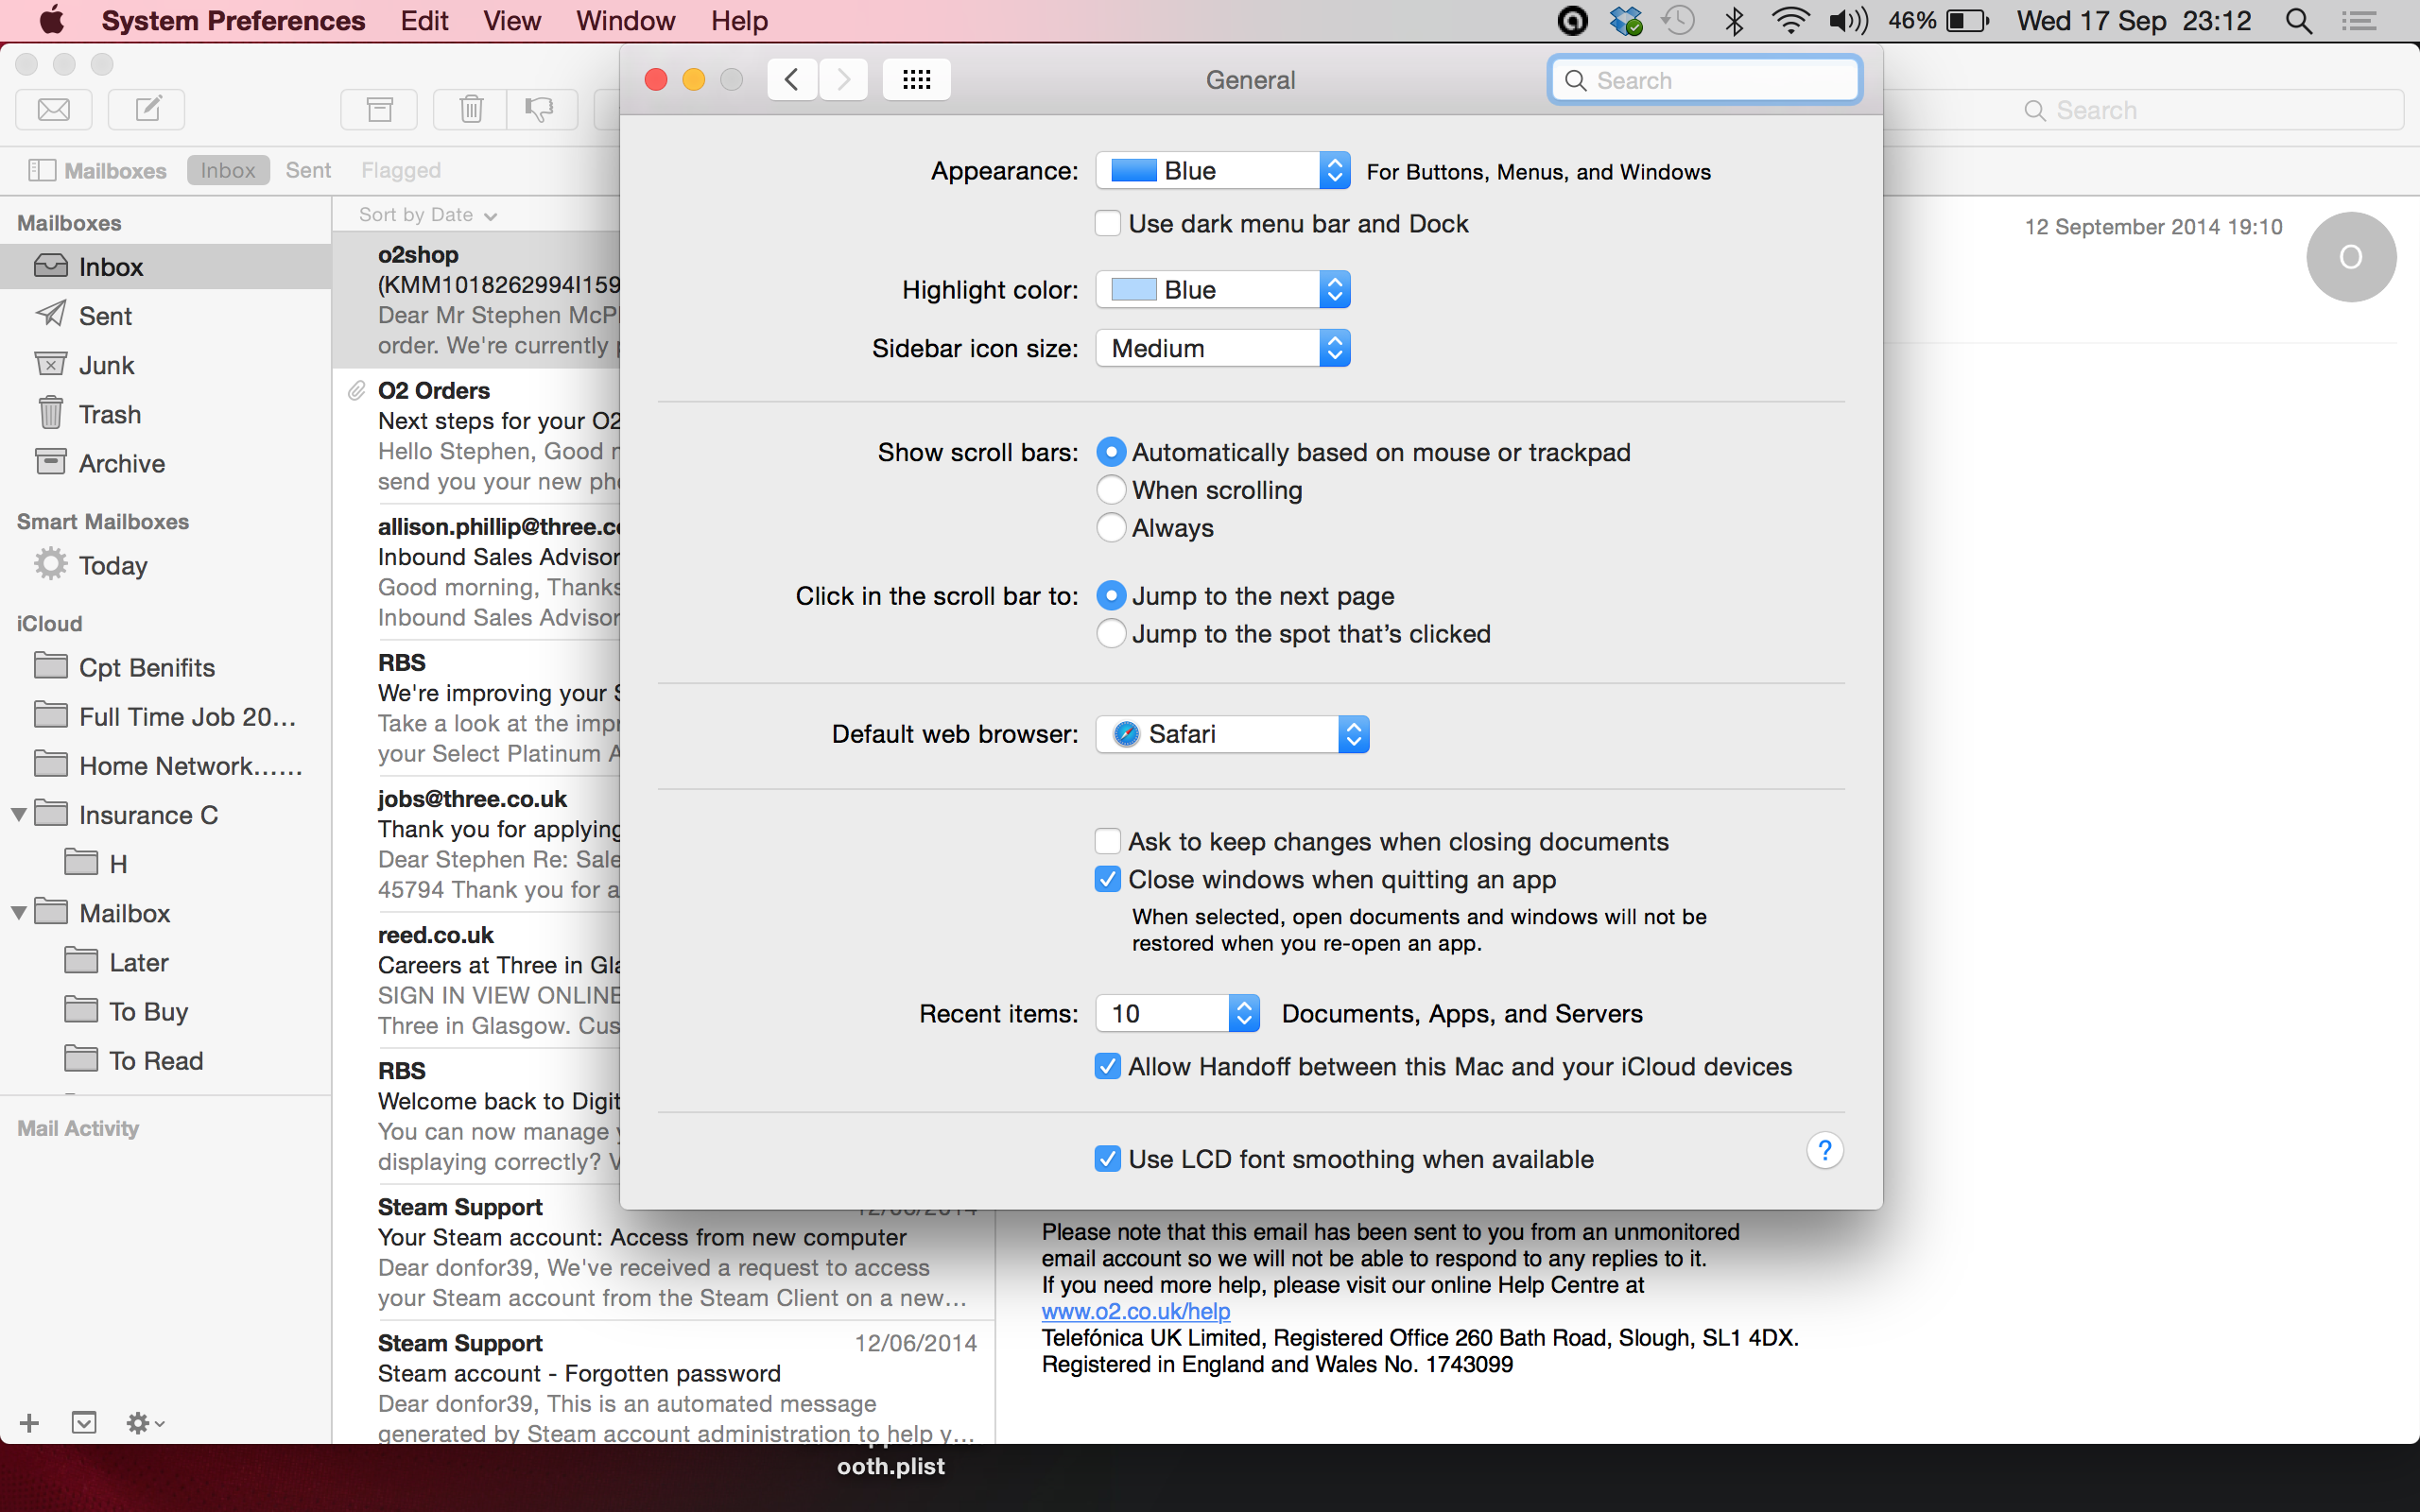Click the volume speaker icon in menu bar
This screenshot has width=2420, height=1512.
(x=1848, y=21)
